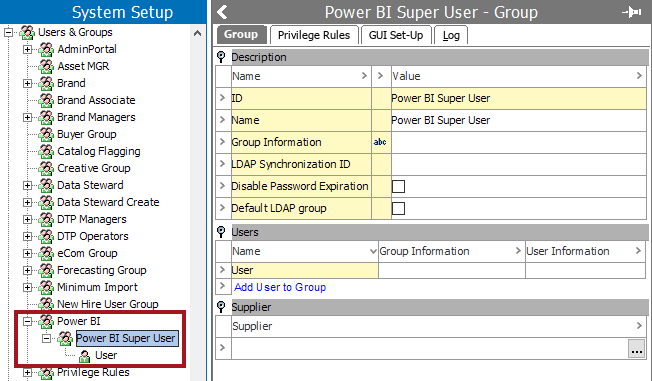Click the pin icon in the title bar
This screenshot has width=652, height=381.
tap(631, 12)
